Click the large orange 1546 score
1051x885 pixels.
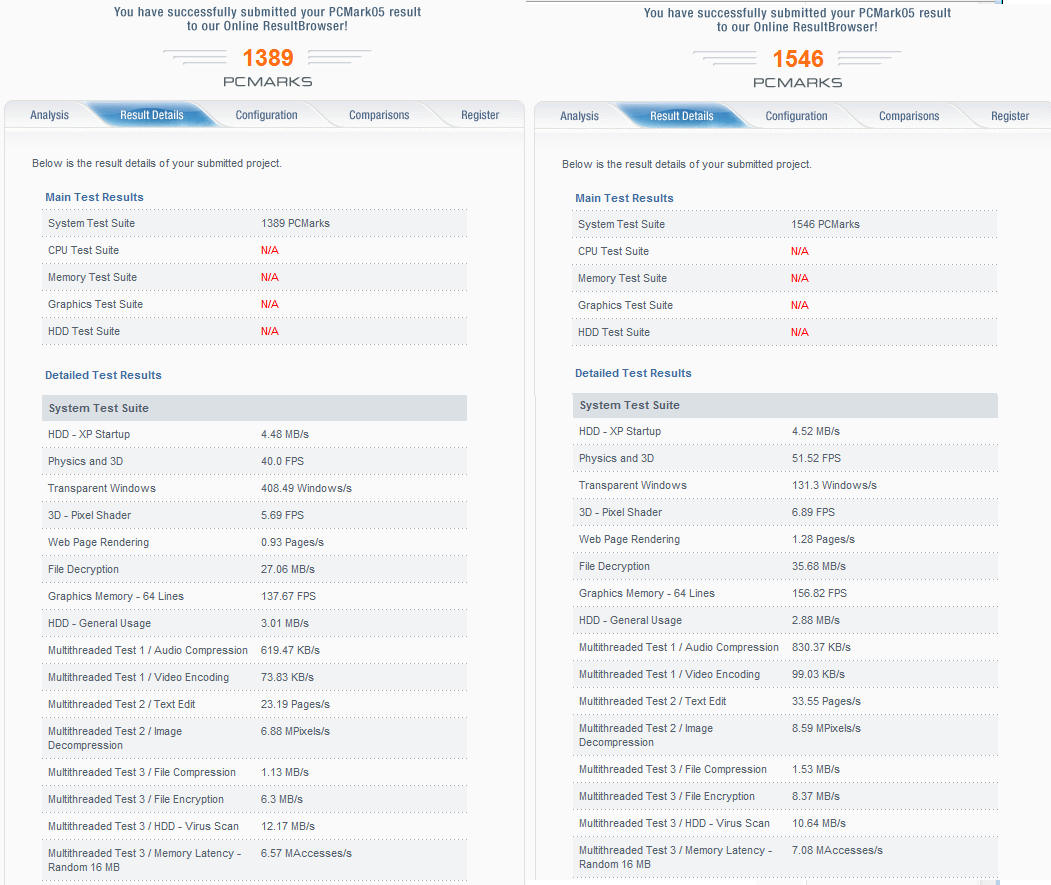(x=798, y=59)
